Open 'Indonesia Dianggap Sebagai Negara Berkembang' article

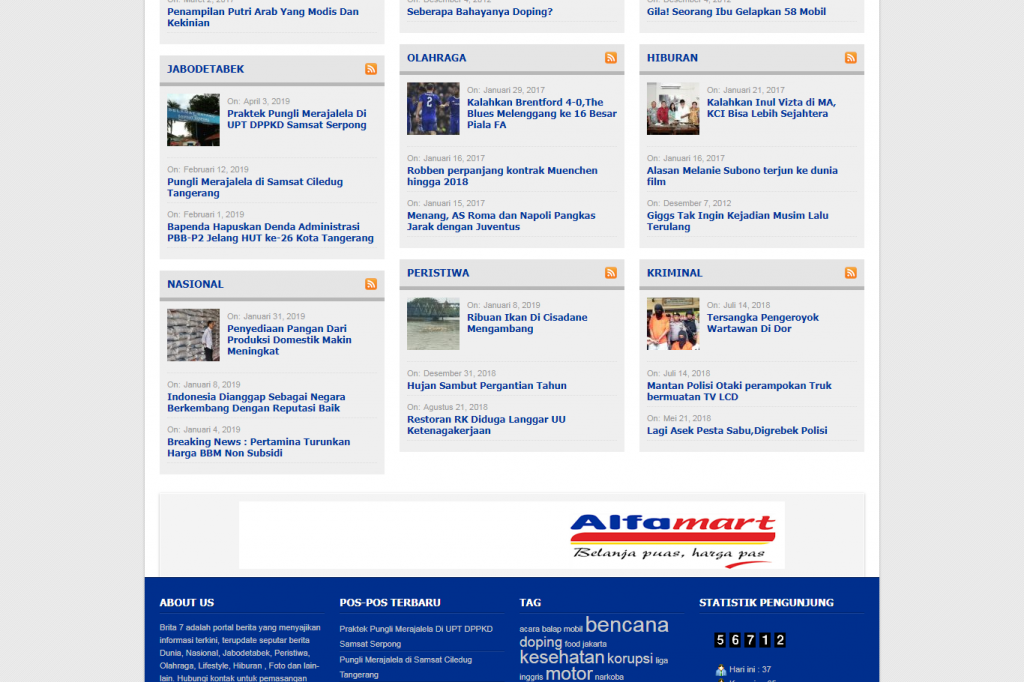[256, 402]
